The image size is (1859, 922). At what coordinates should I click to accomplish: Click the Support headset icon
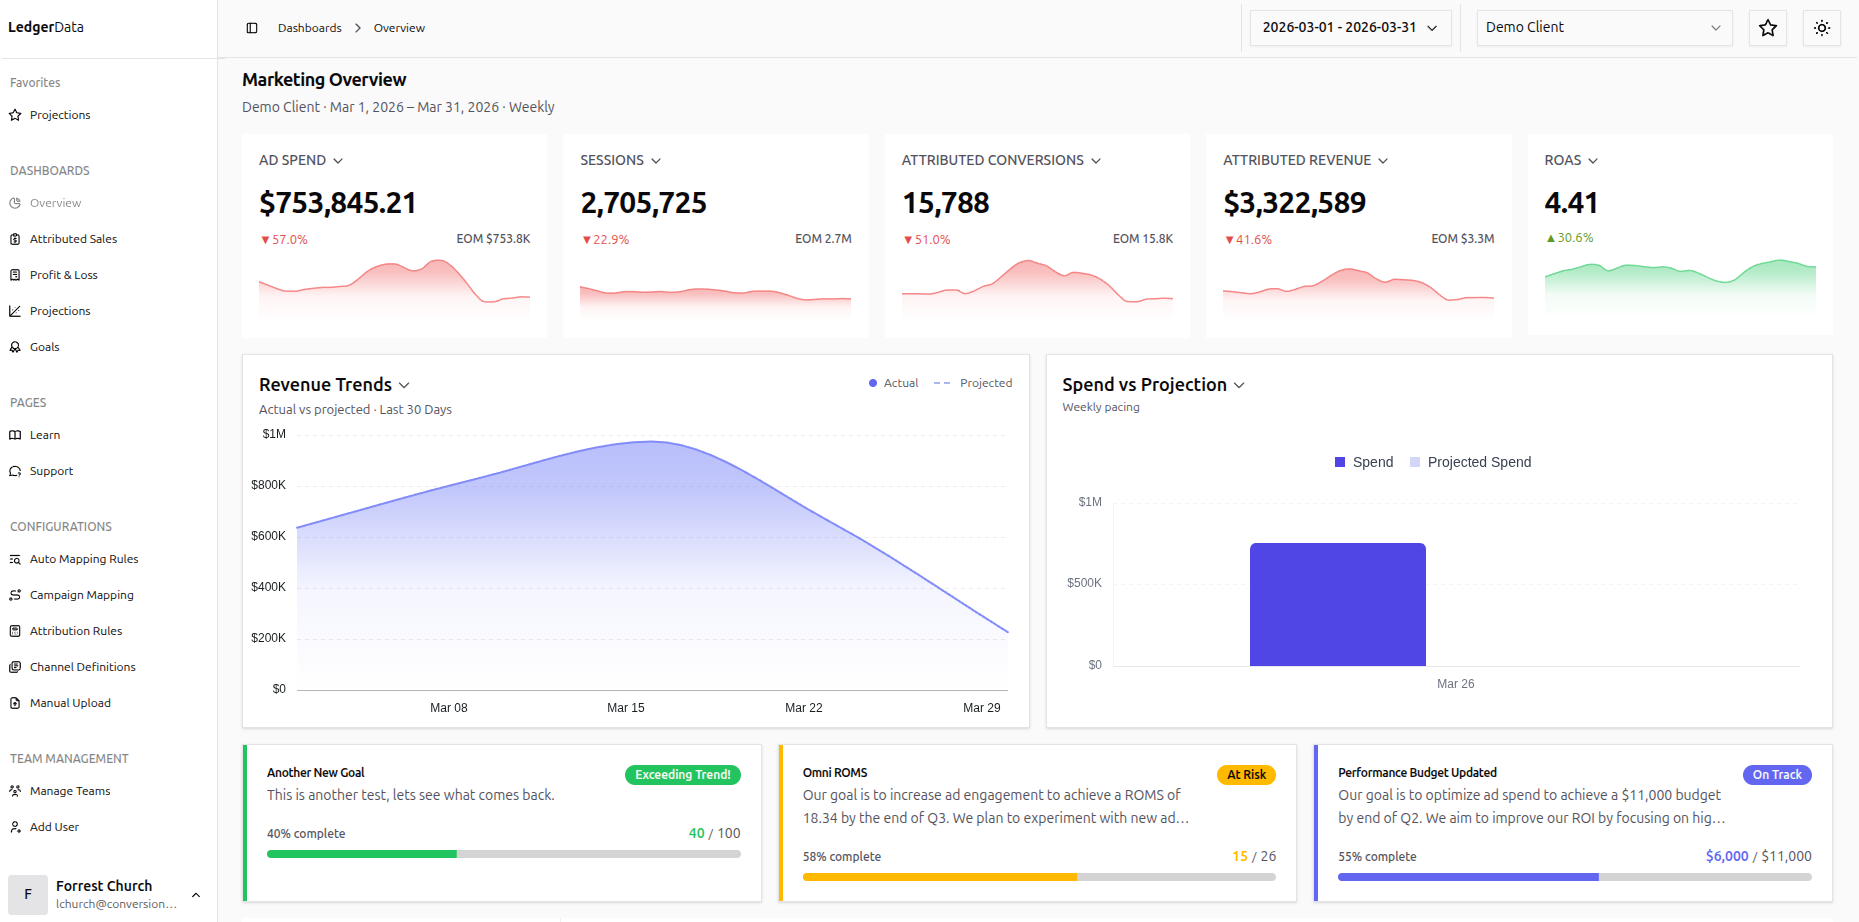click(15, 471)
